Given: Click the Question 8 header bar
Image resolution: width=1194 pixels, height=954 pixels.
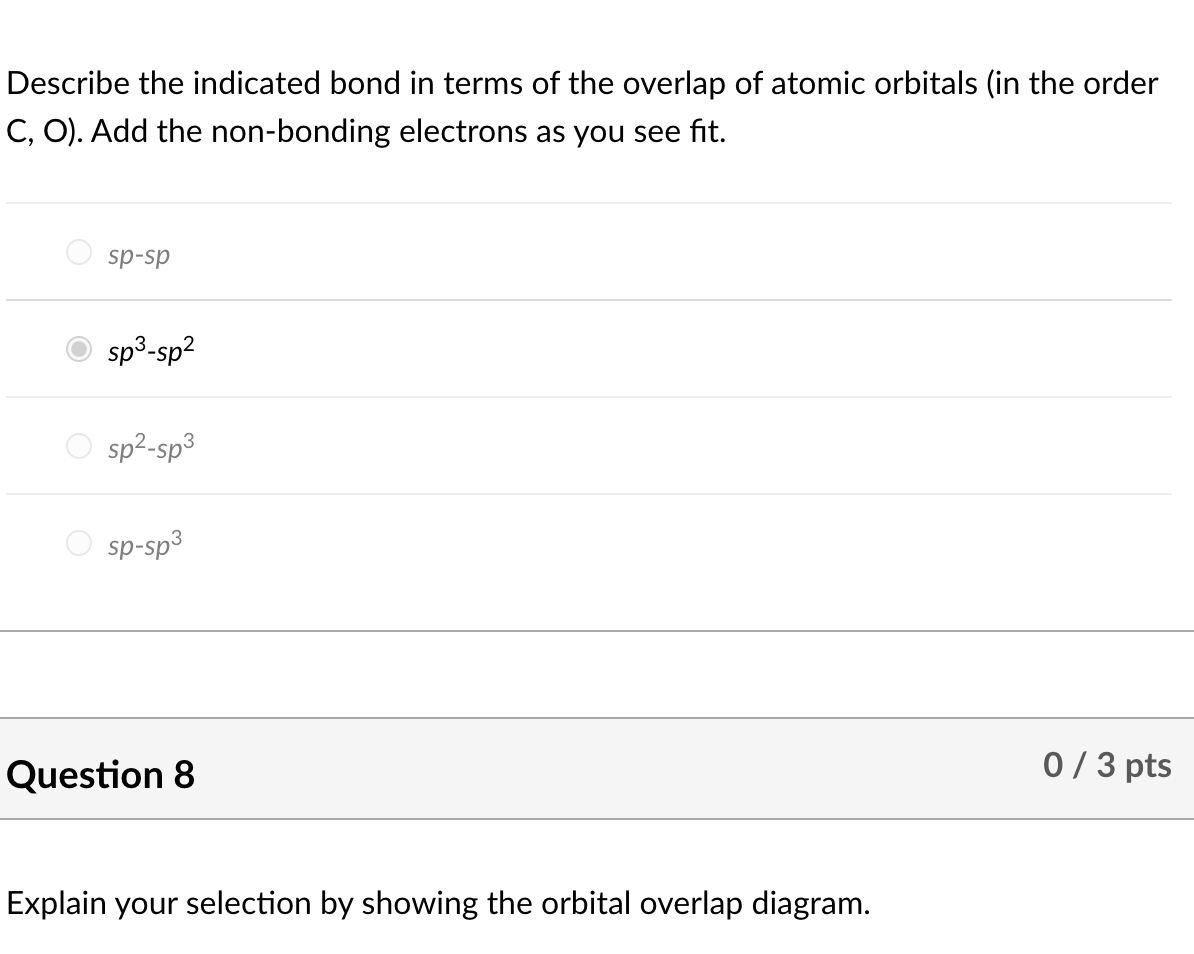Looking at the screenshot, I should pos(597,772).
